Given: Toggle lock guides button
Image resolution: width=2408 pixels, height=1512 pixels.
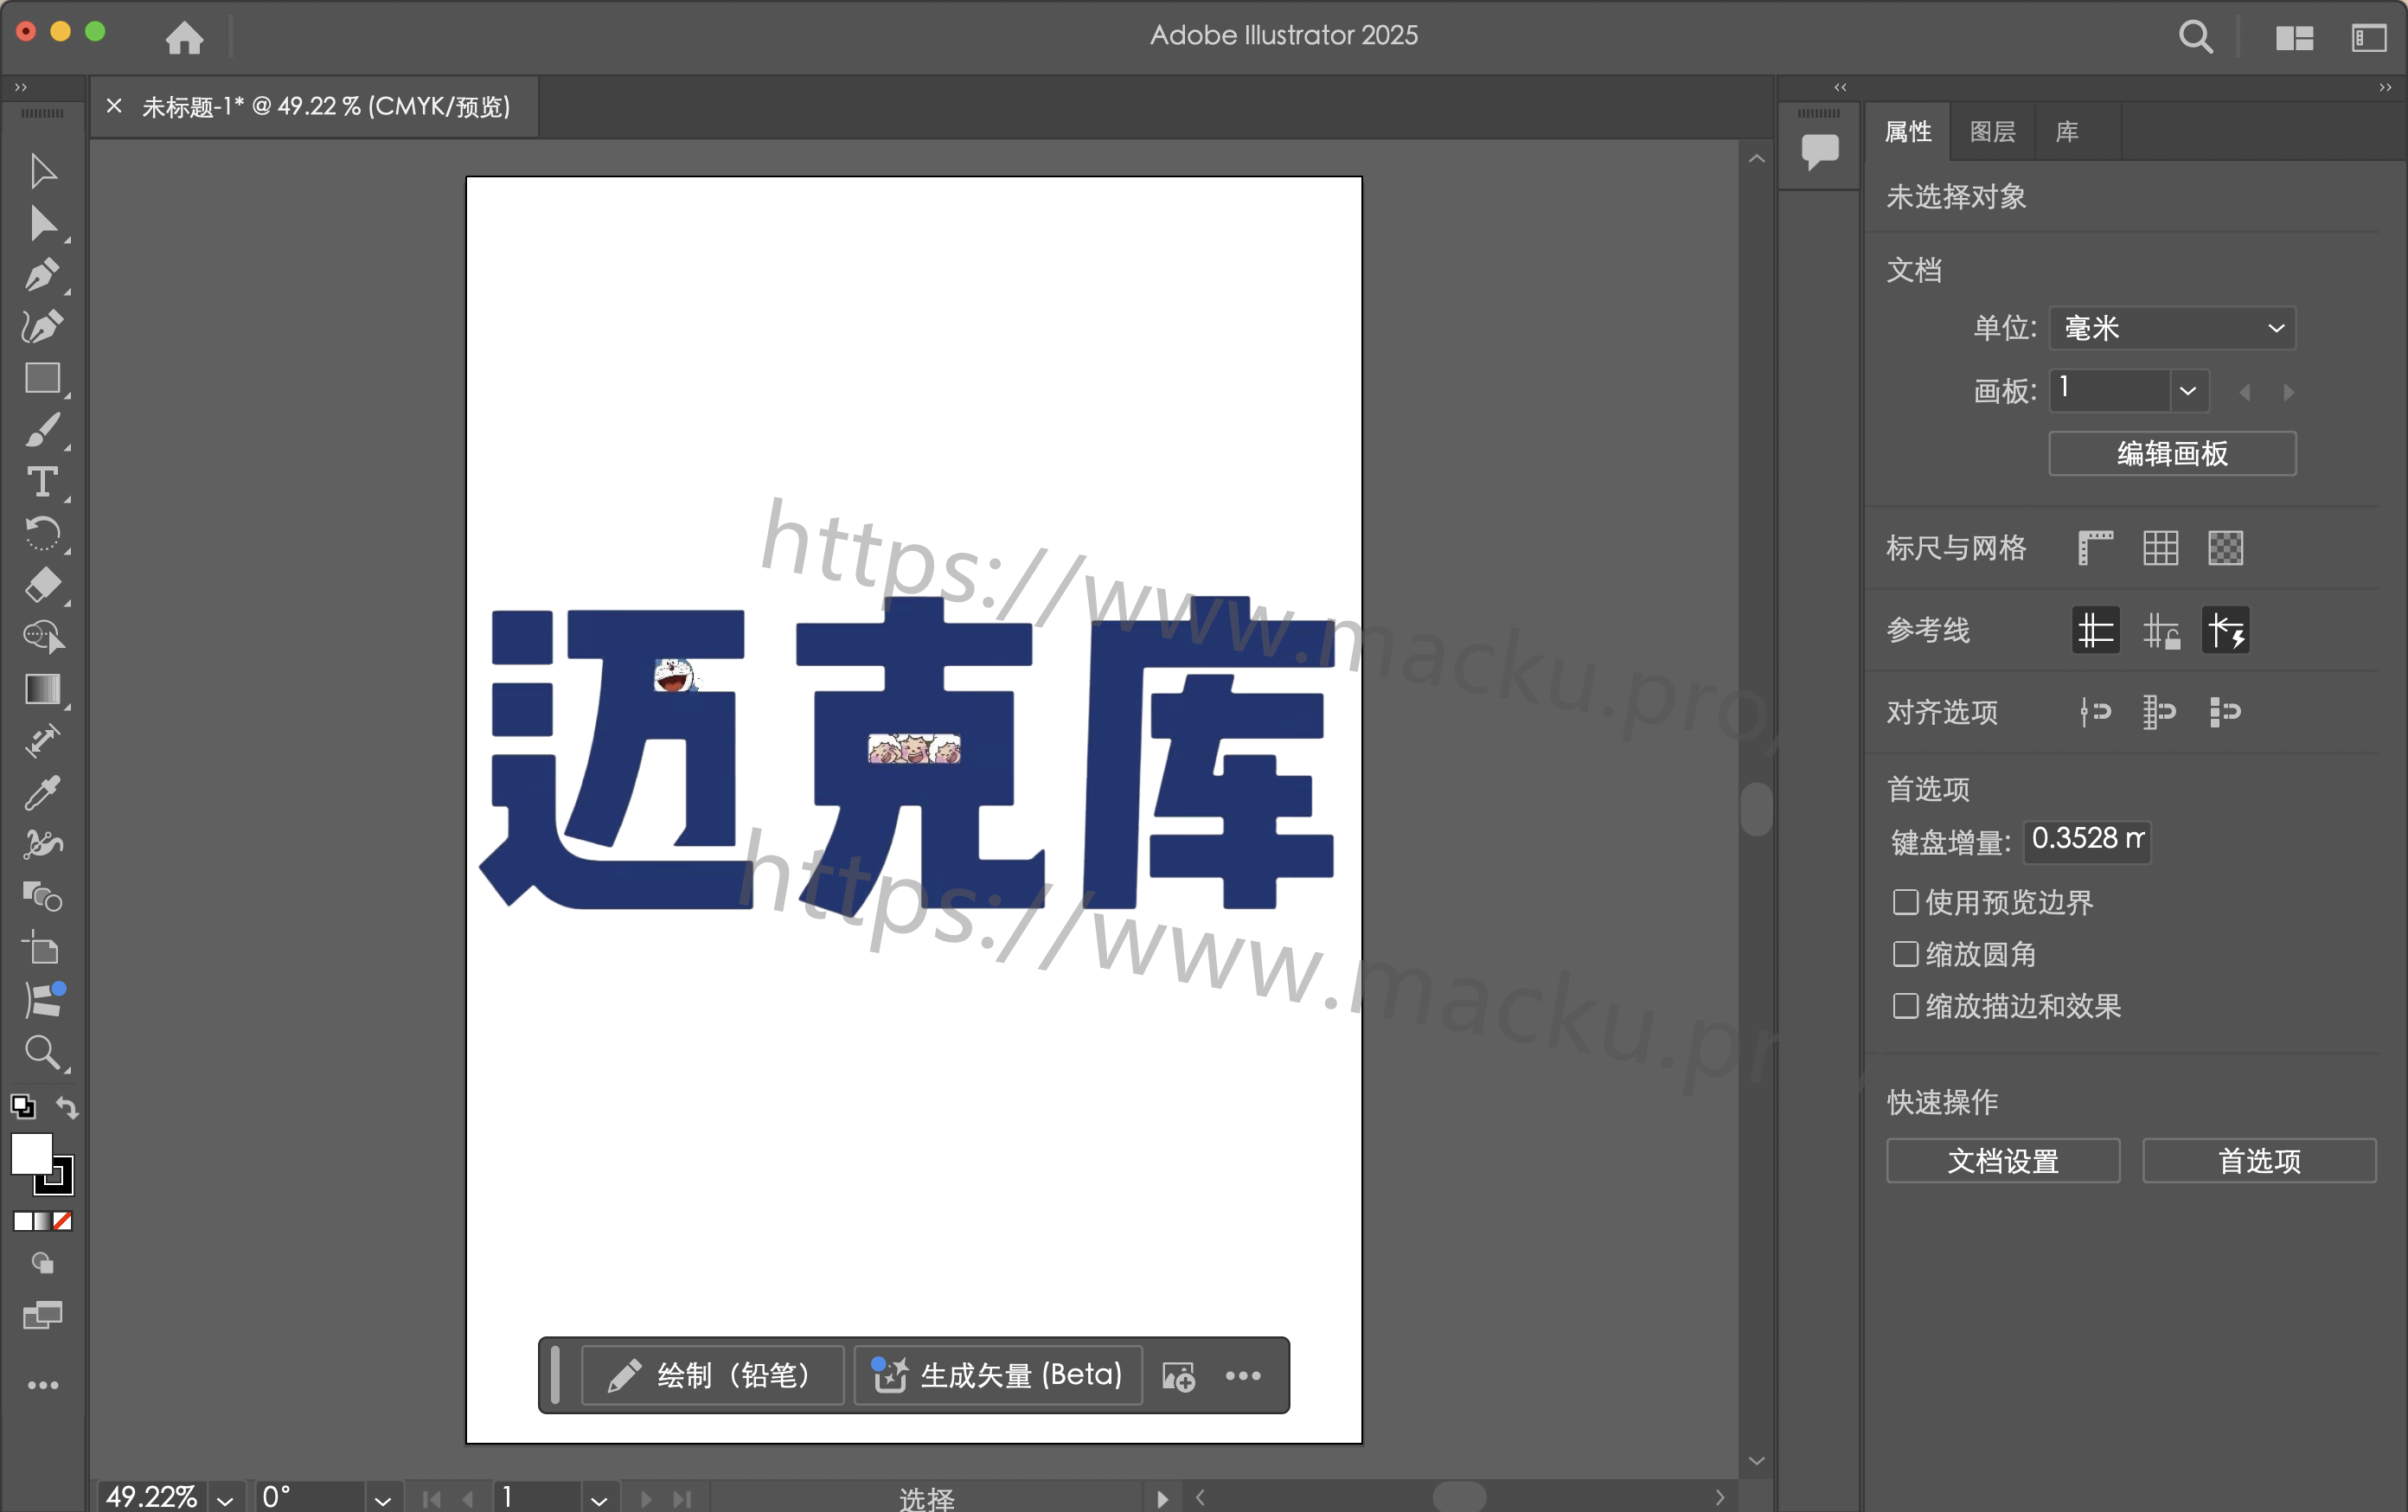Looking at the screenshot, I should tap(2161, 630).
